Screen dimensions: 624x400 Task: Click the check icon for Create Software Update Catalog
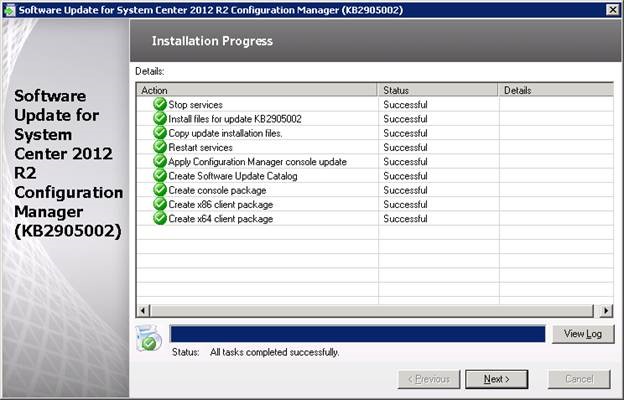click(160, 176)
